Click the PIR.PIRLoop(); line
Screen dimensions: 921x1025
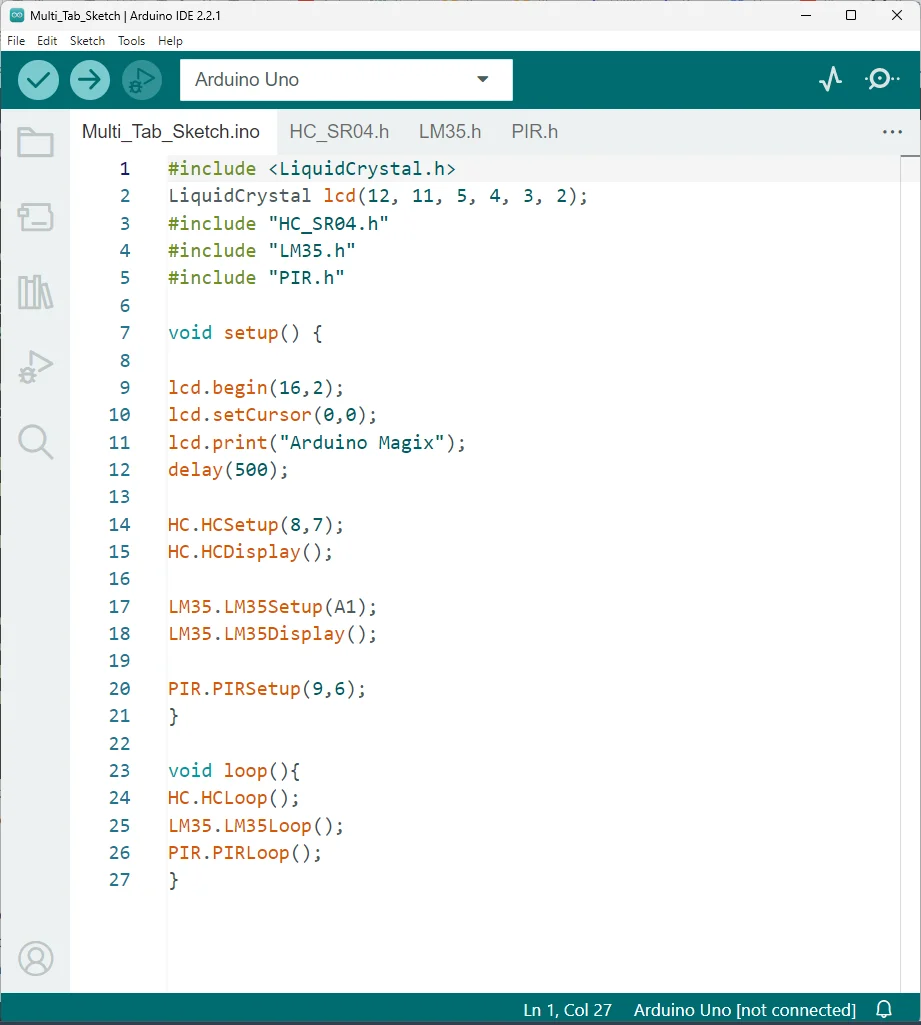[245, 853]
